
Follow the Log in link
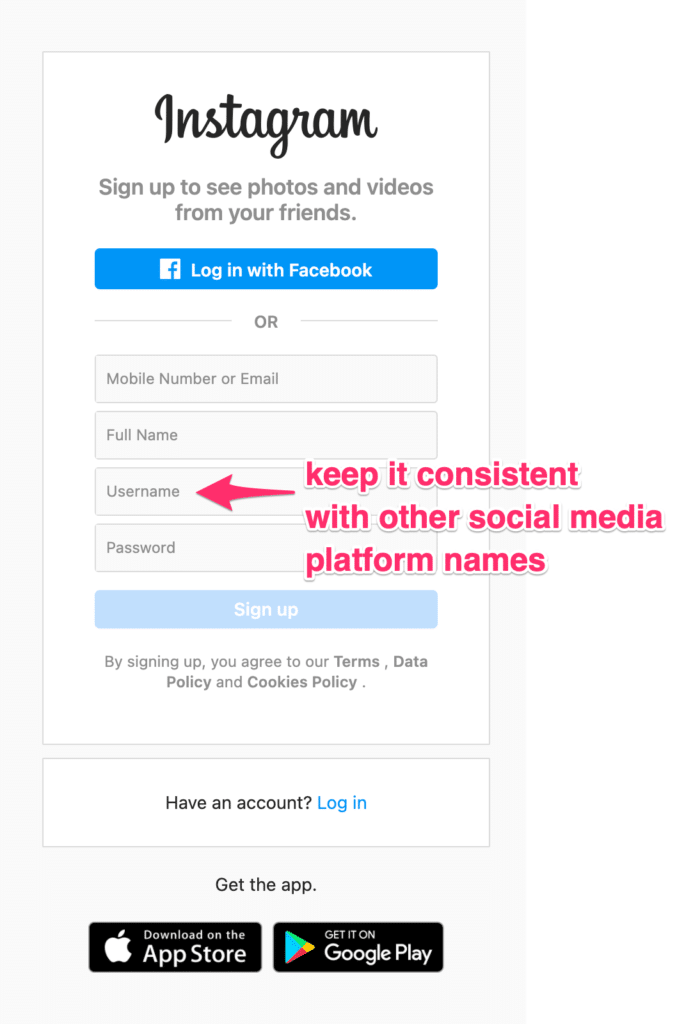click(341, 803)
